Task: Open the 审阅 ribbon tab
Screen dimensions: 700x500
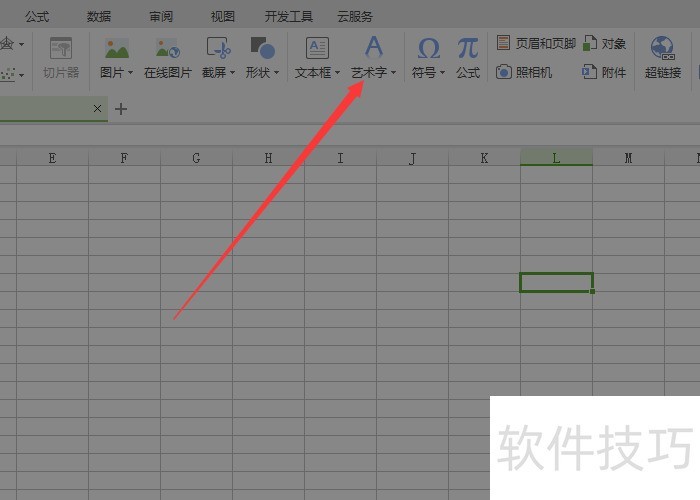Action: click(x=161, y=17)
